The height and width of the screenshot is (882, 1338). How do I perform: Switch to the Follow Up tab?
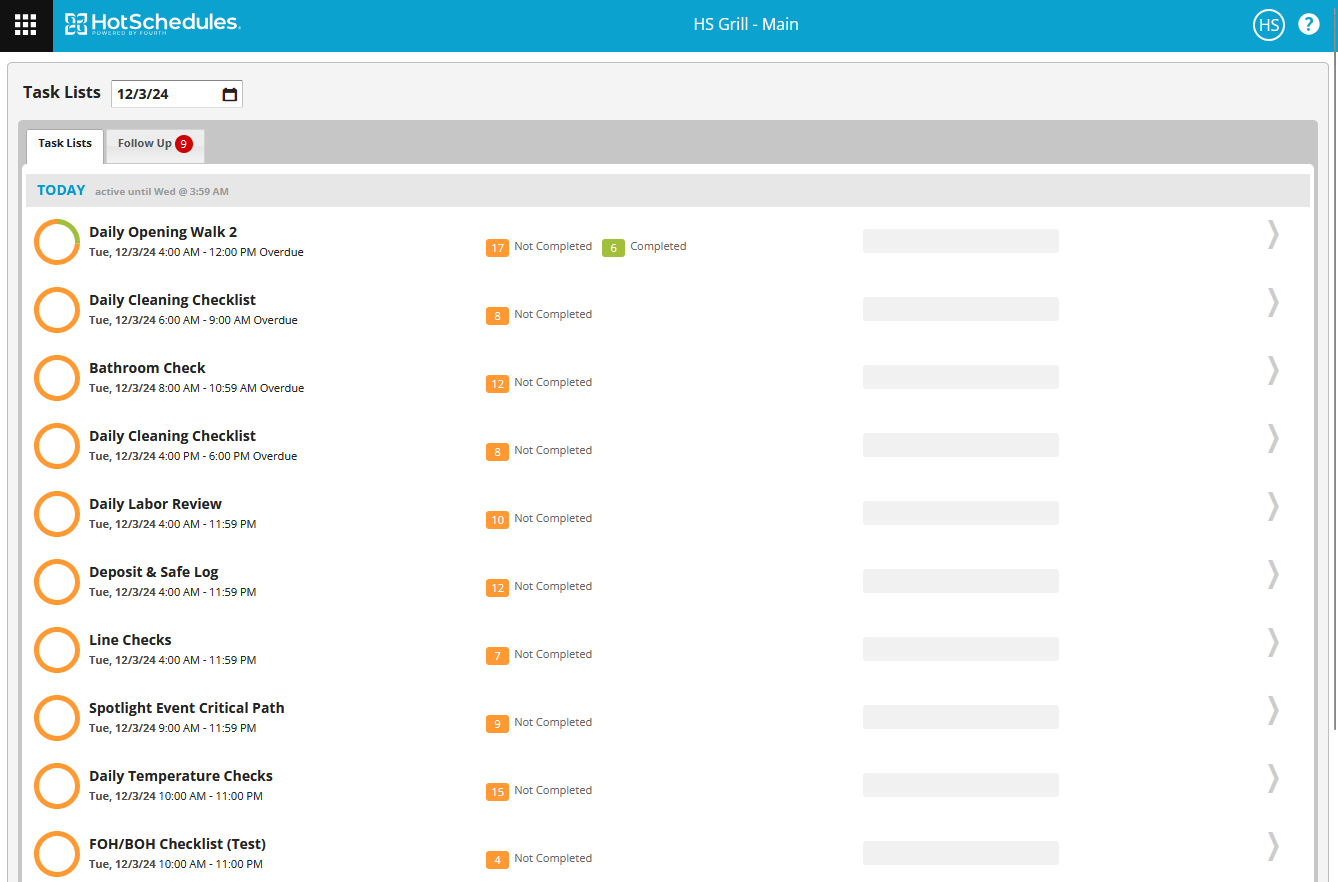tap(155, 145)
